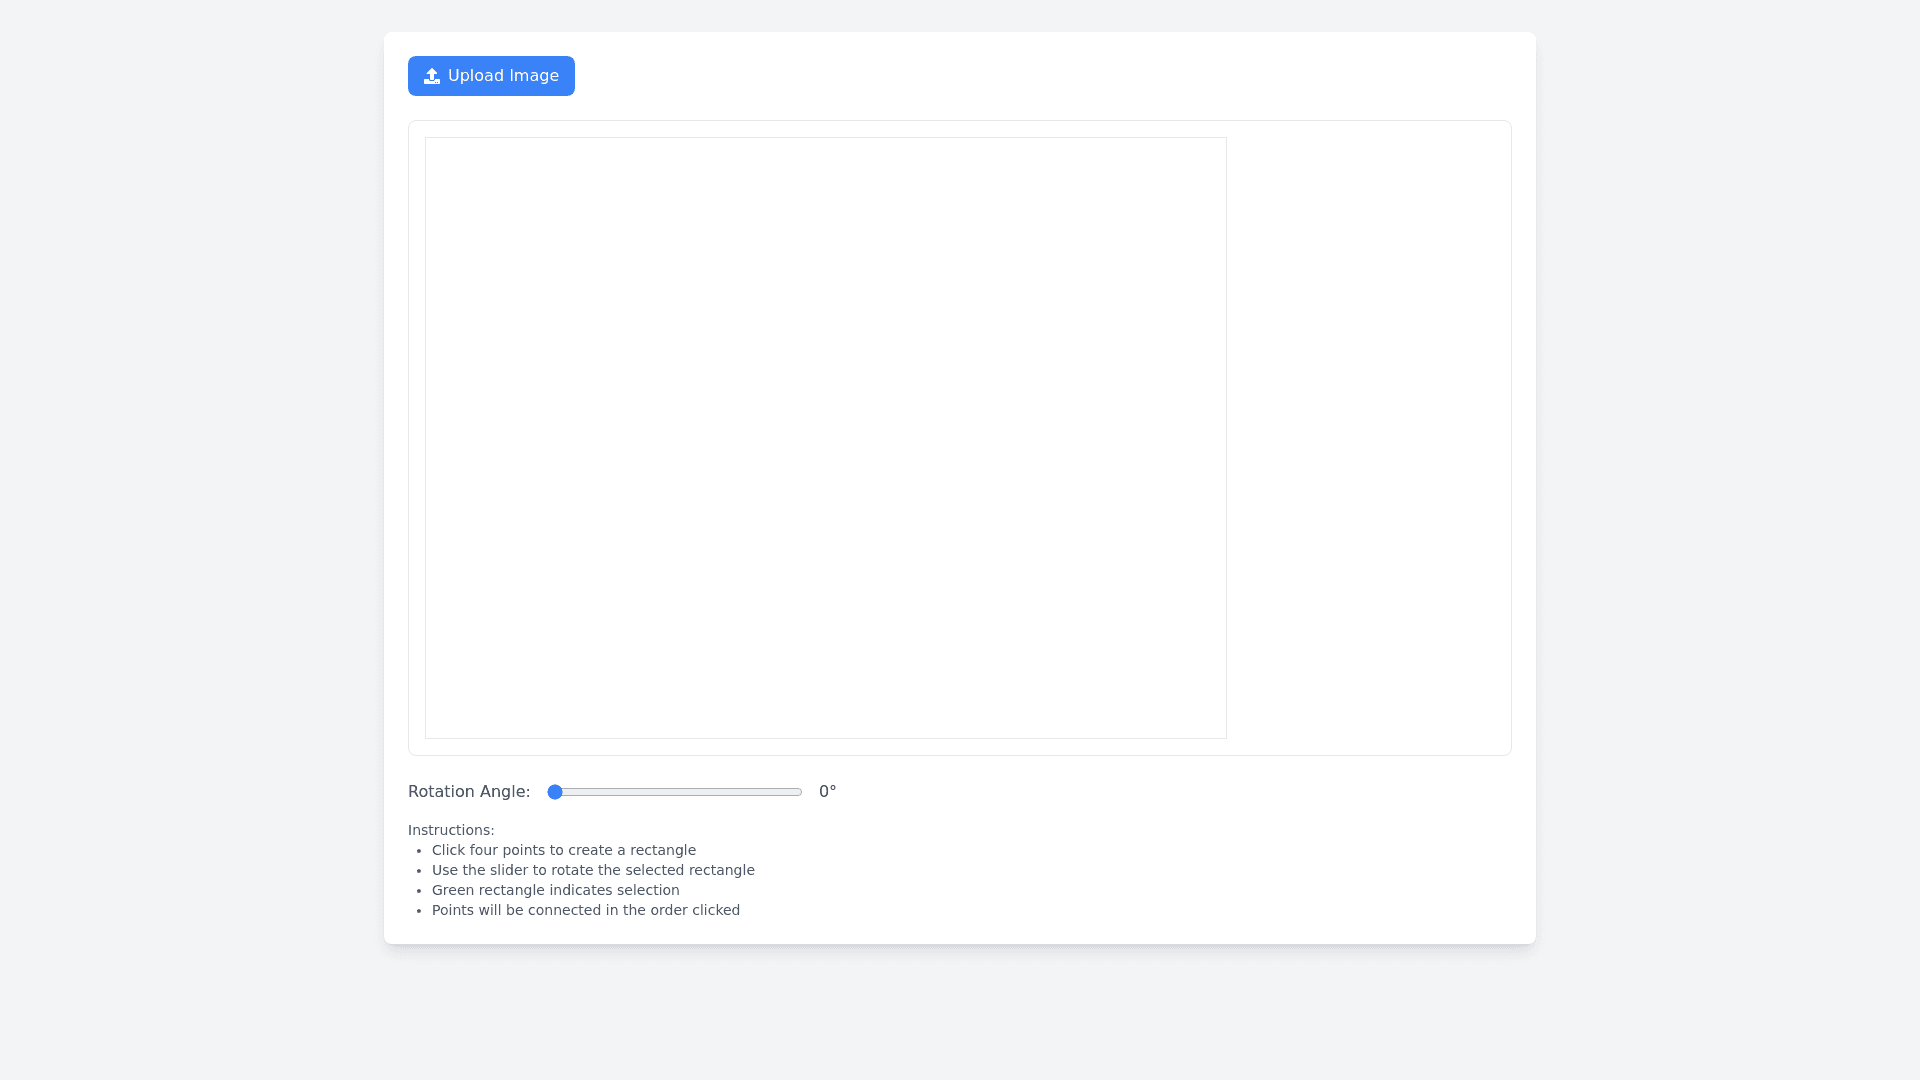Place a point near canvas top-left corner
This screenshot has width=1920, height=1080.
pyautogui.click(x=440, y=152)
